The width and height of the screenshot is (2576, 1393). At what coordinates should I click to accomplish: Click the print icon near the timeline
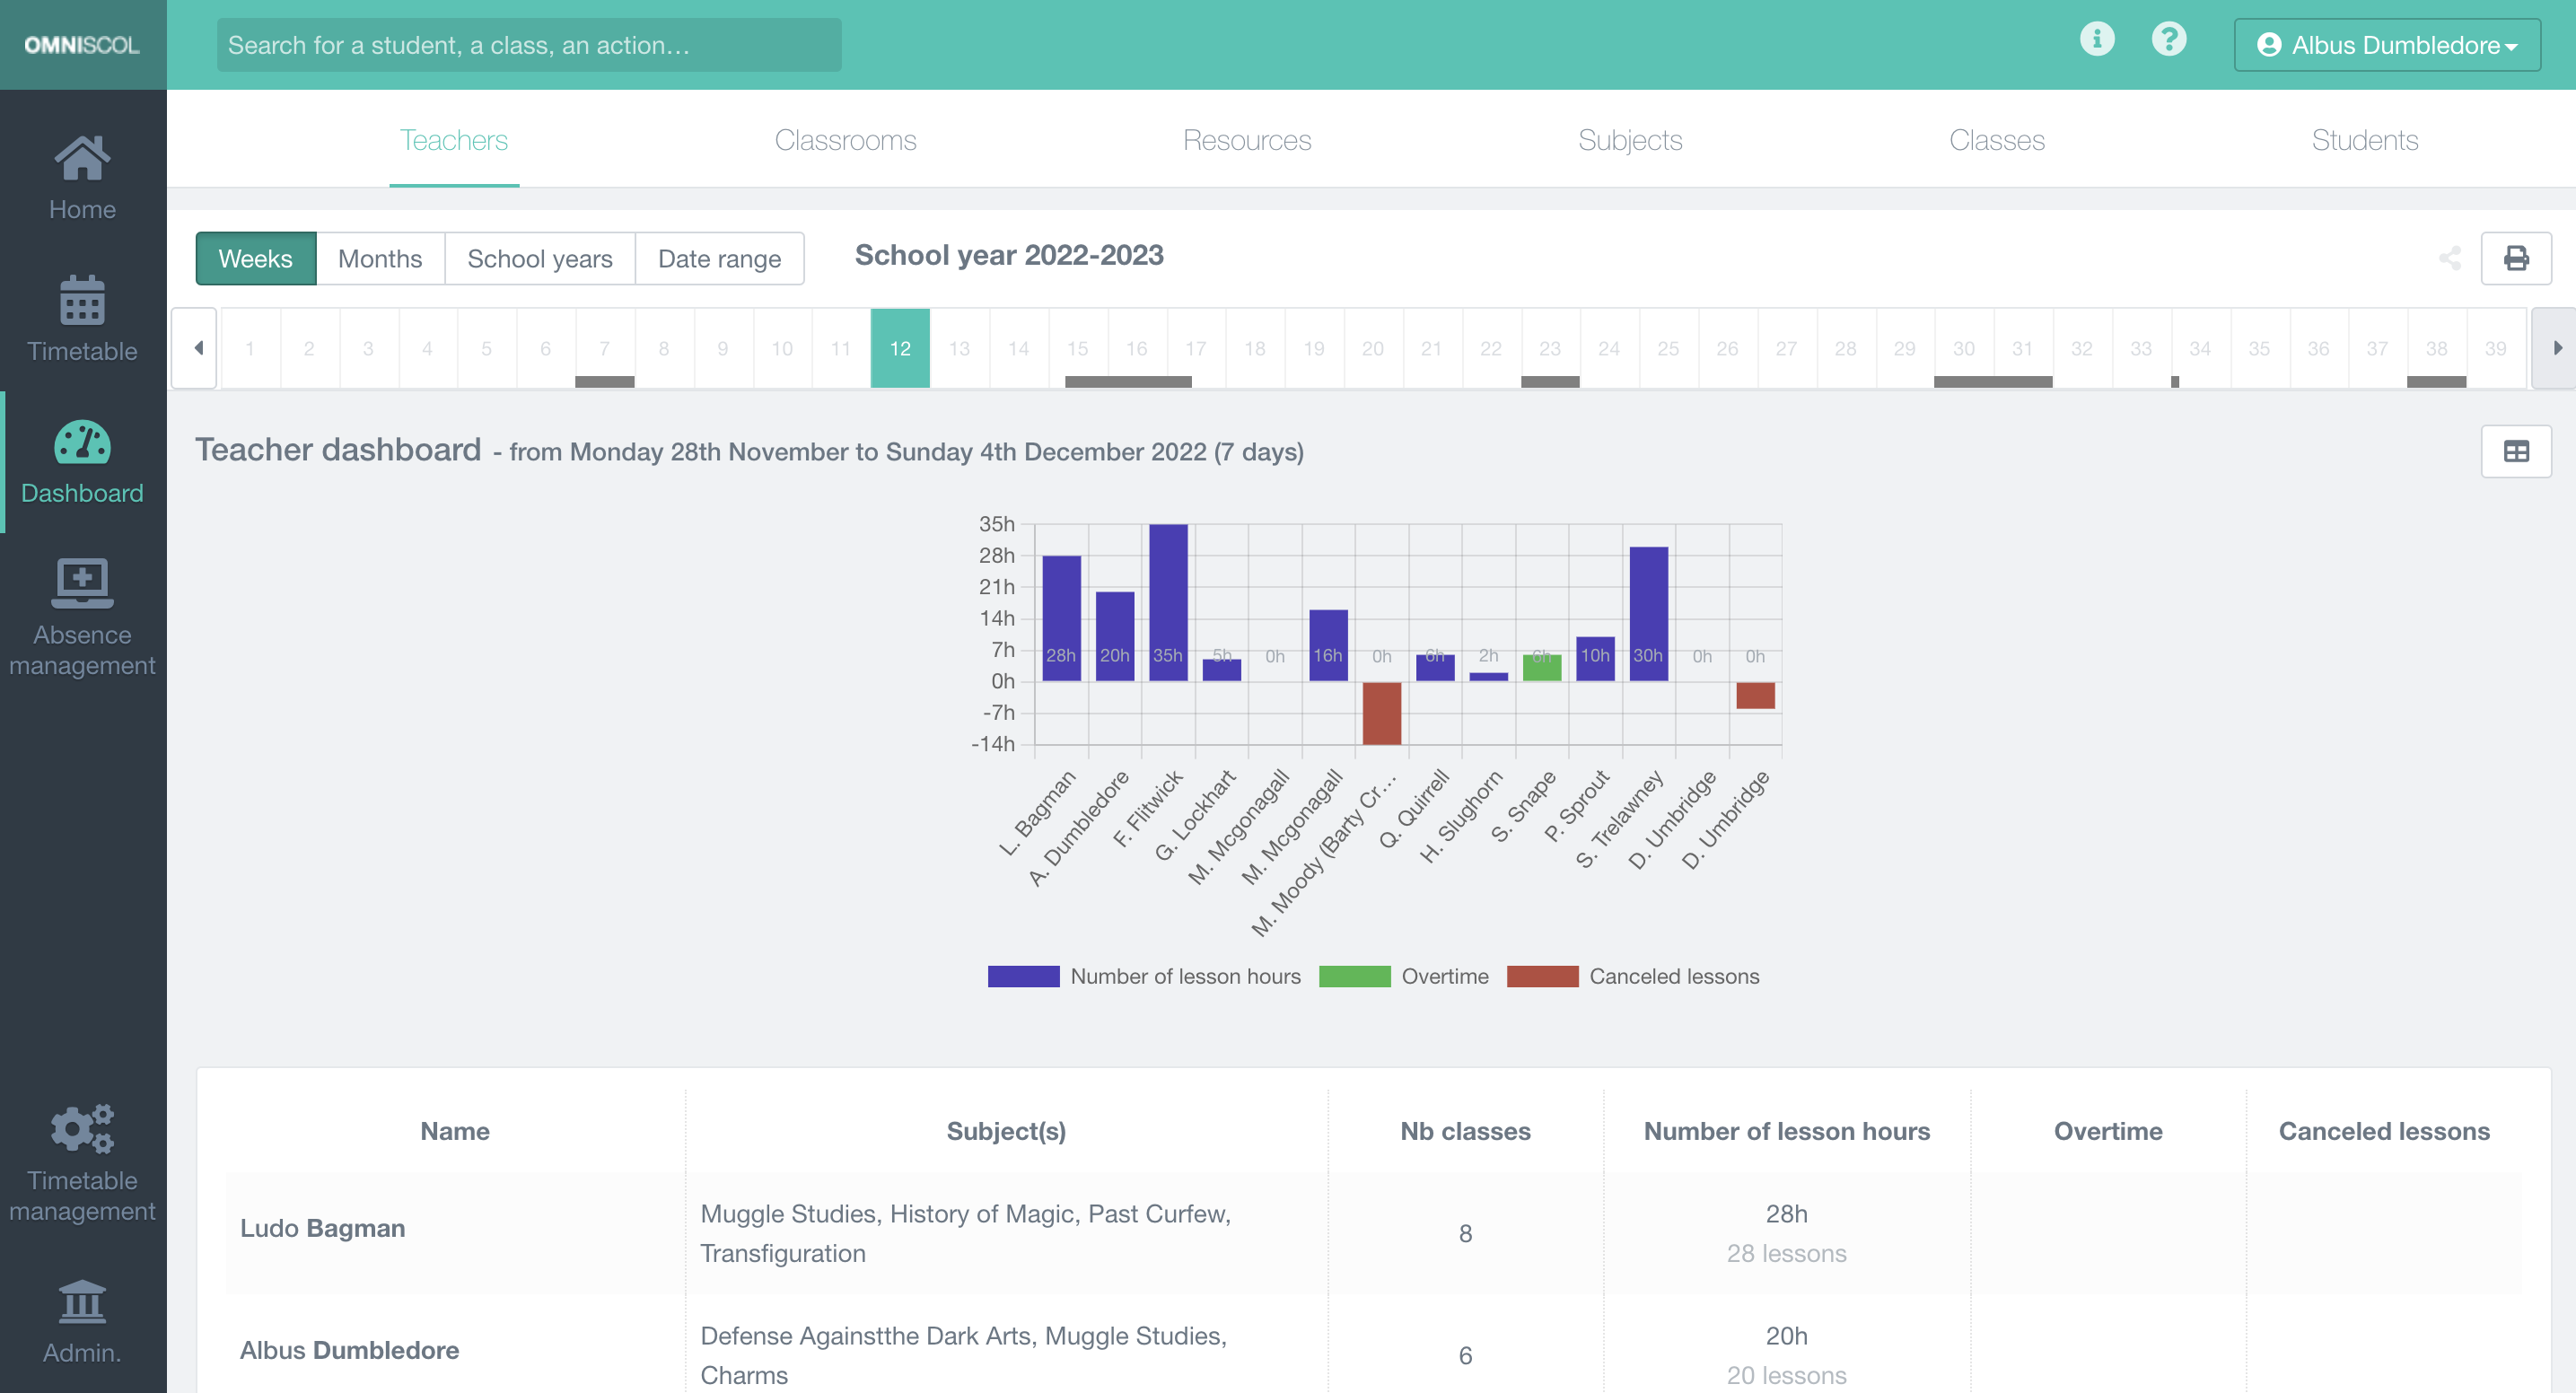(x=2517, y=258)
